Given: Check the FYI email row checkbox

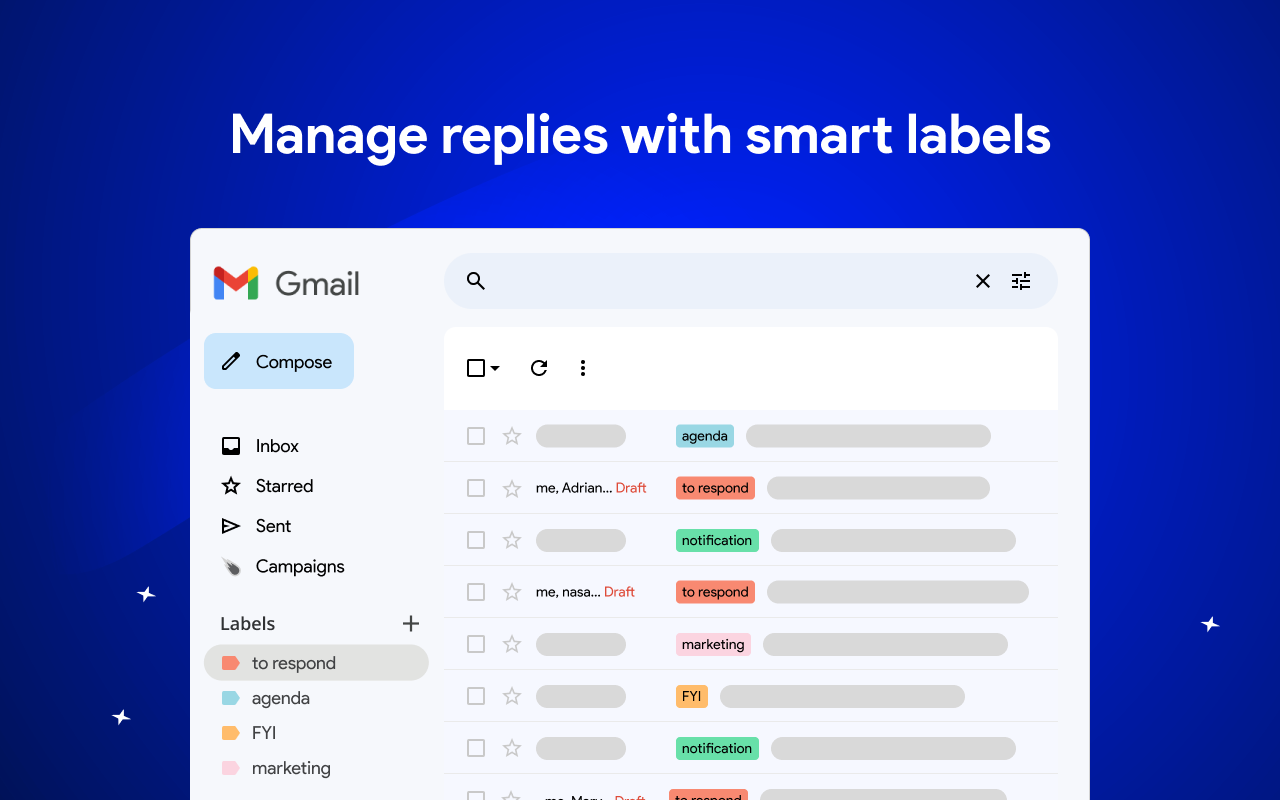Looking at the screenshot, I should click(x=476, y=696).
